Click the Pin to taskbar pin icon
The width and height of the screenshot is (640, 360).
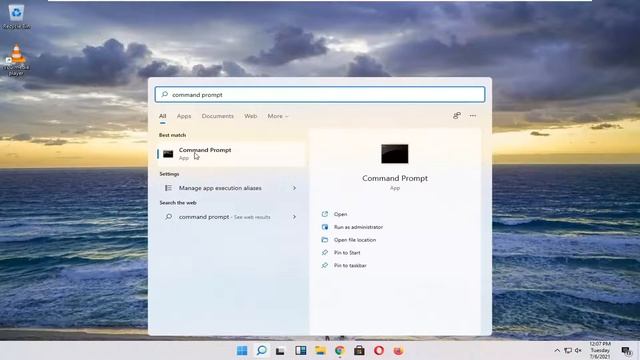pos(325,266)
